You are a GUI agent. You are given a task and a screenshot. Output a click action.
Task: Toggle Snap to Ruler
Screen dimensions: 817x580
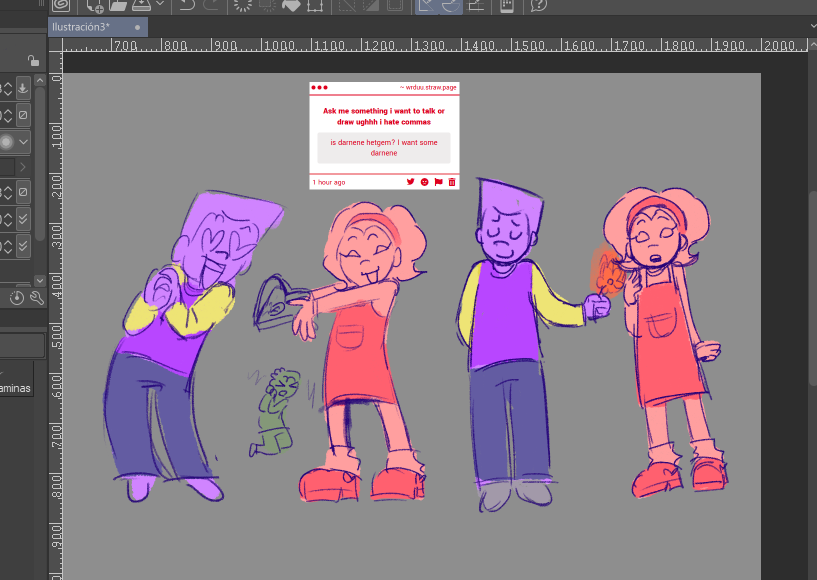point(427,6)
